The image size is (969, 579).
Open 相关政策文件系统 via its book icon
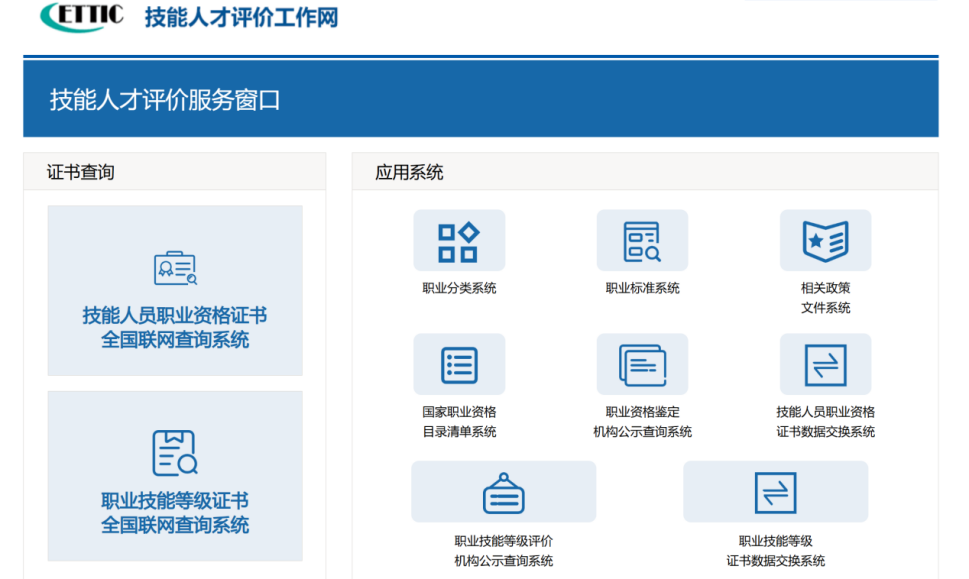point(824,240)
